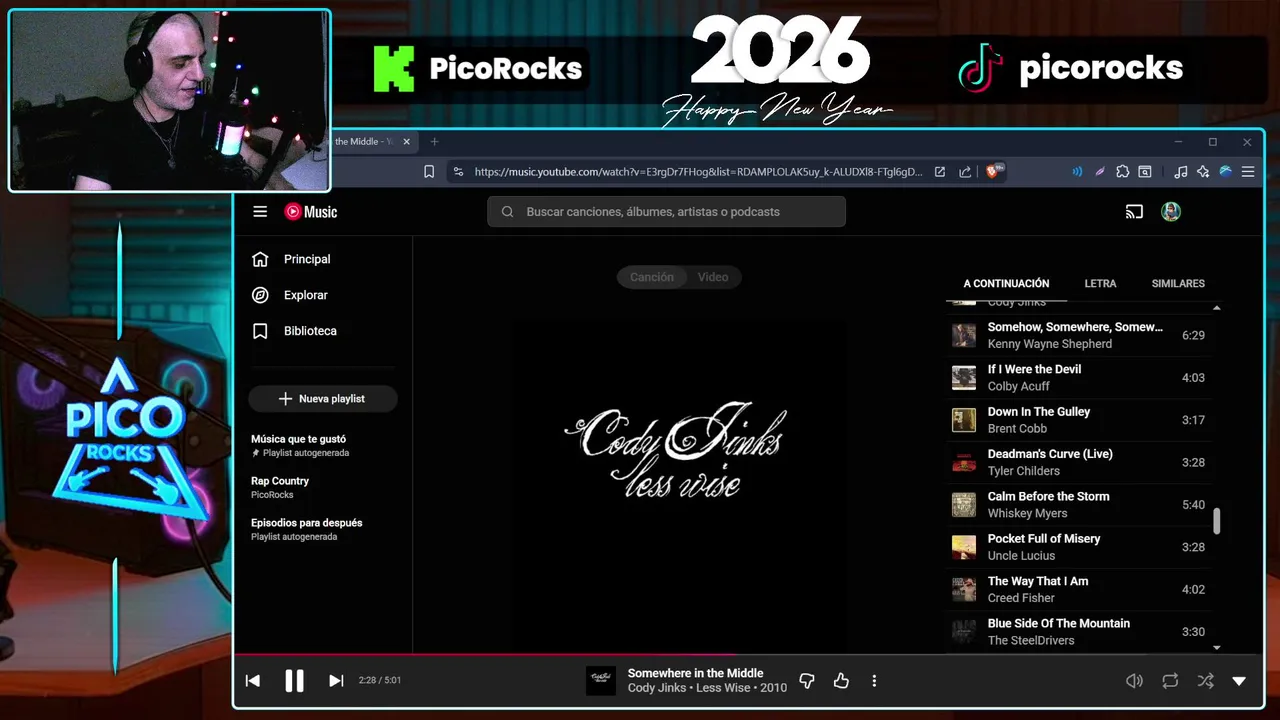Screen dimensions: 1280x720
Task: Open the Leo AI sparkle icon
Action: point(1203,172)
